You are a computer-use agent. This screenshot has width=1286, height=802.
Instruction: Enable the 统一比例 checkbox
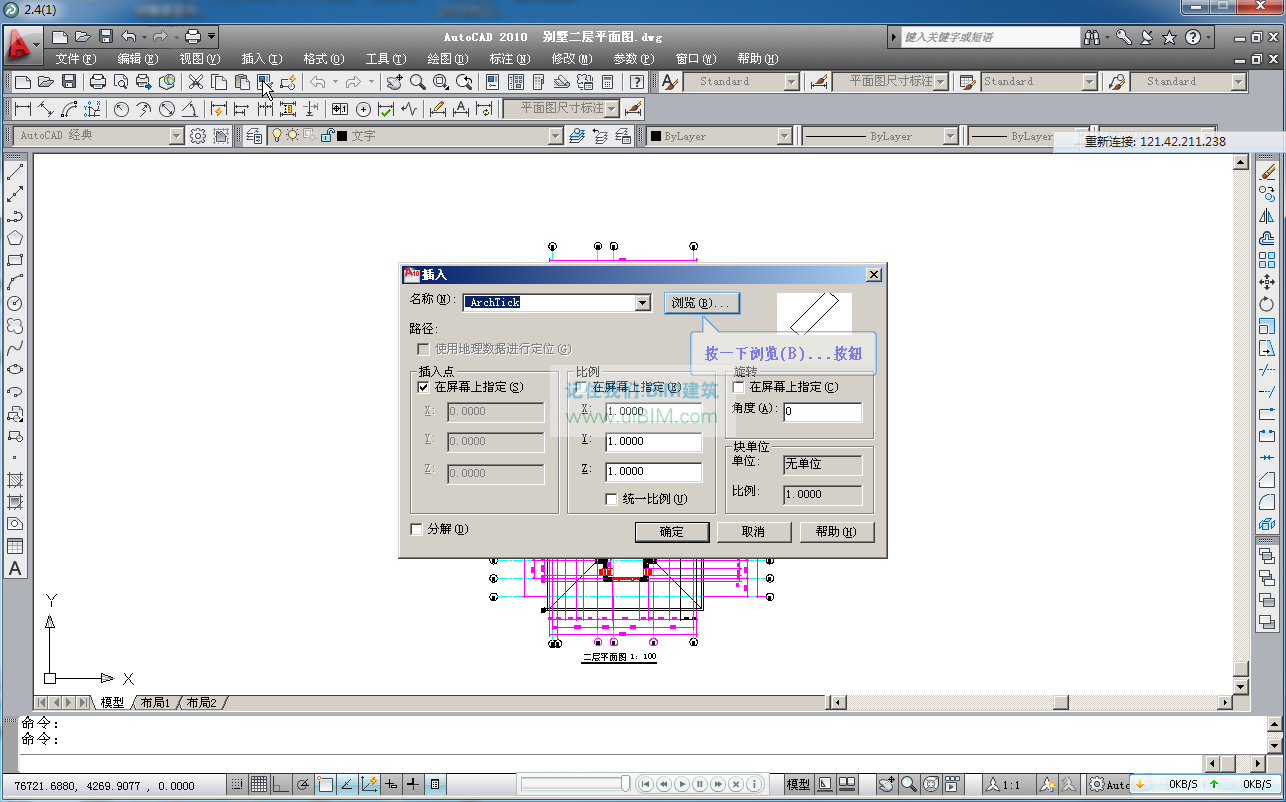(x=612, y=499)
